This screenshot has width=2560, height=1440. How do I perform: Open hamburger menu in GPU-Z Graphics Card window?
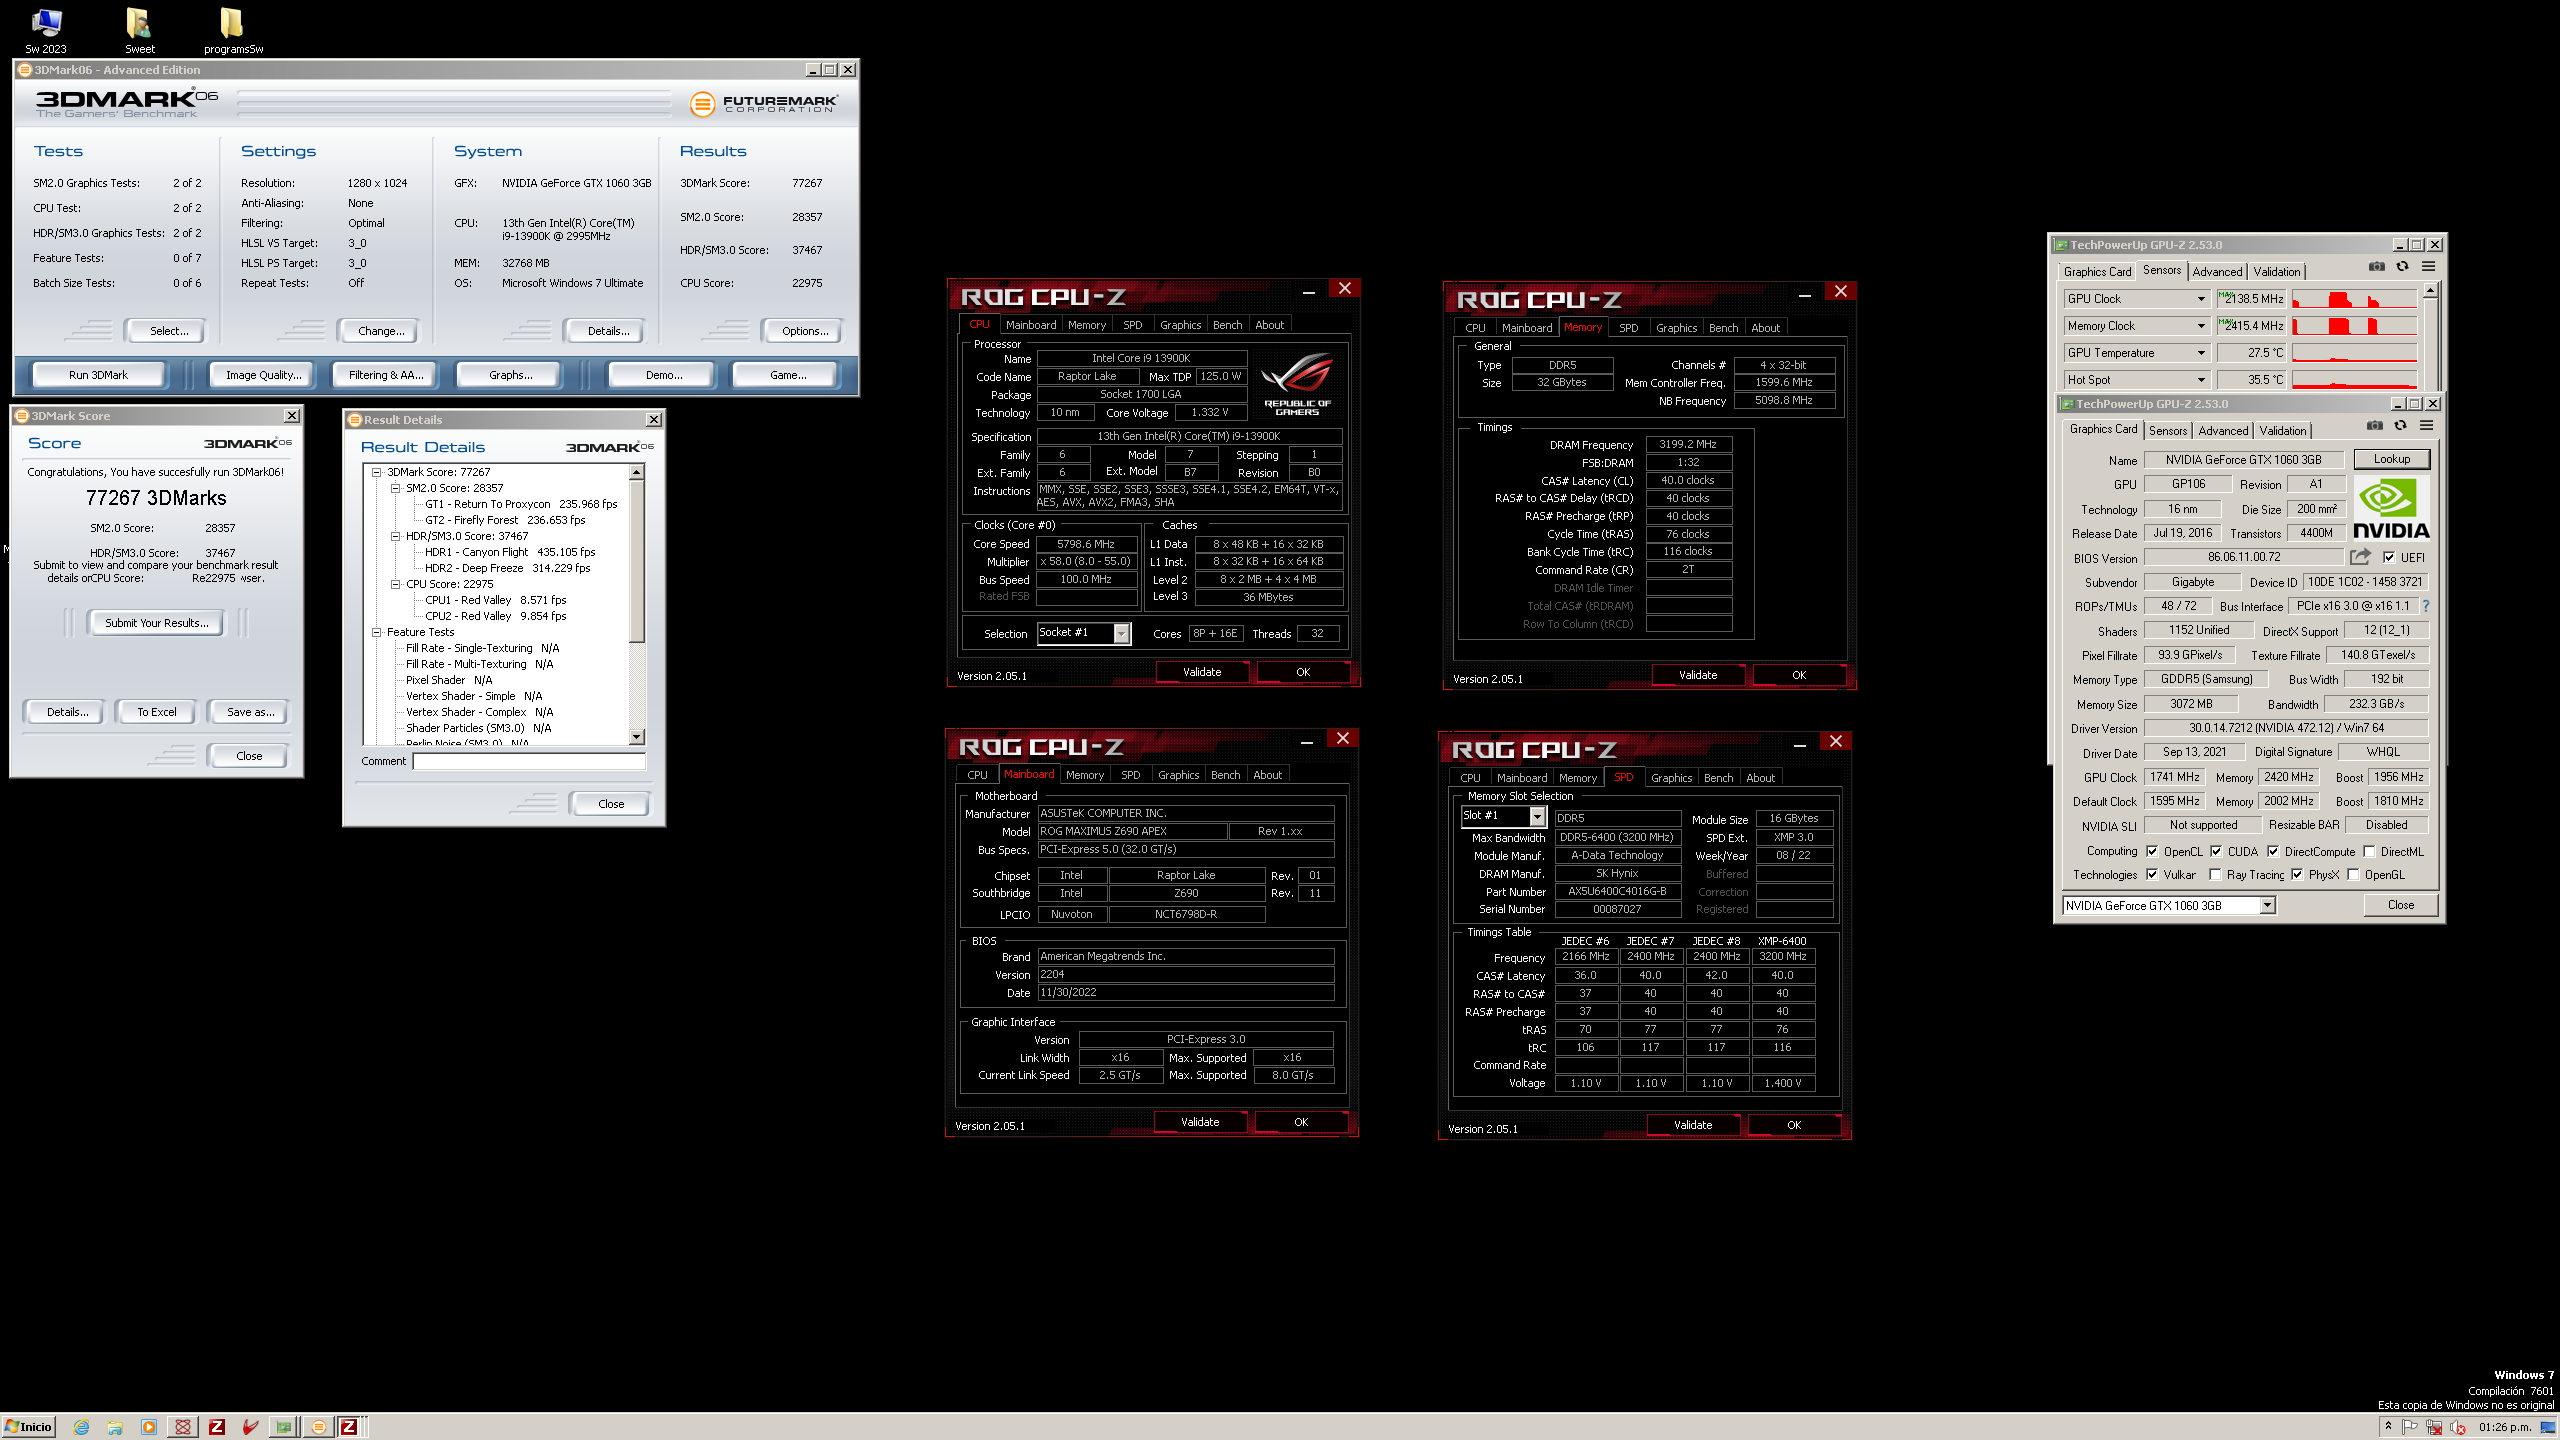coord(2426,426)
